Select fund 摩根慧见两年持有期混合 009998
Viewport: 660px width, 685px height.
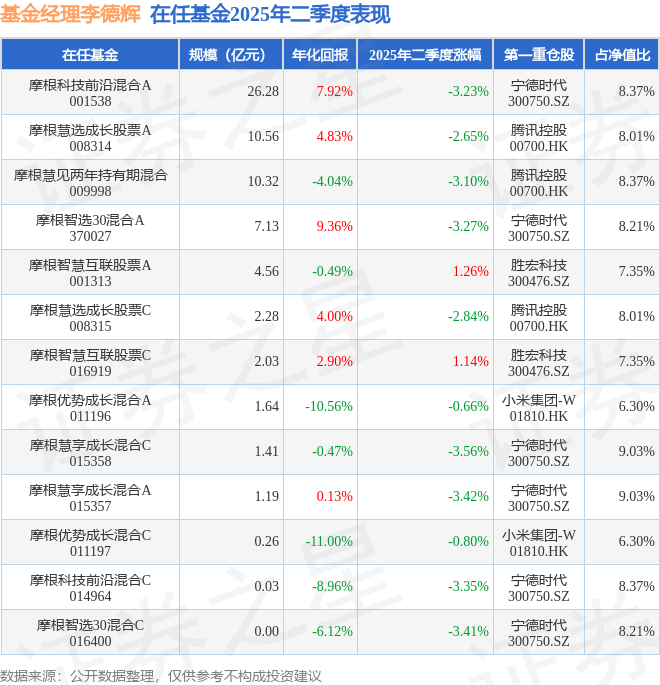(x=90, y=183)
